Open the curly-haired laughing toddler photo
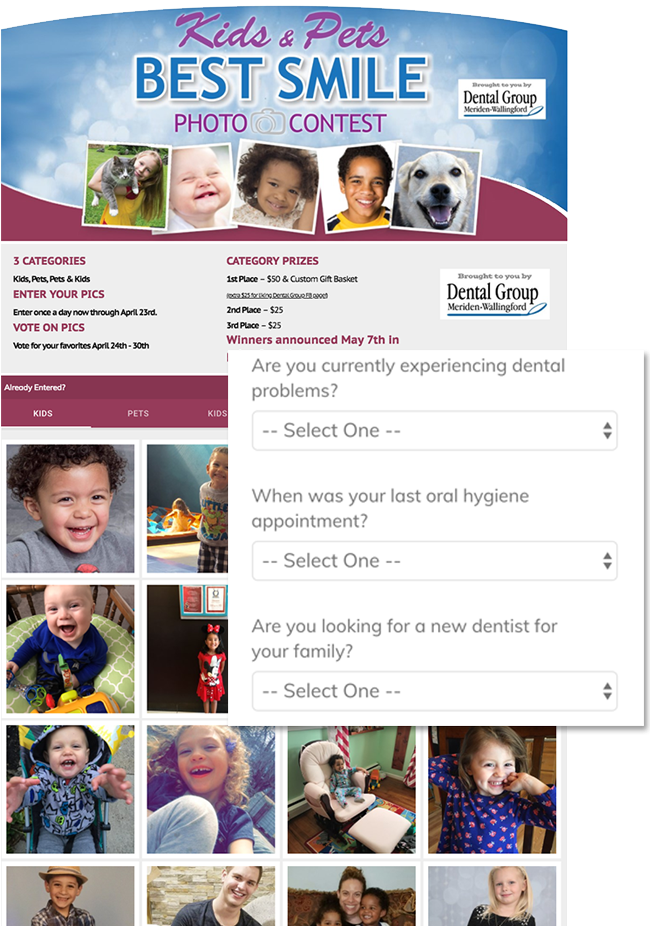 click(70, 508)
